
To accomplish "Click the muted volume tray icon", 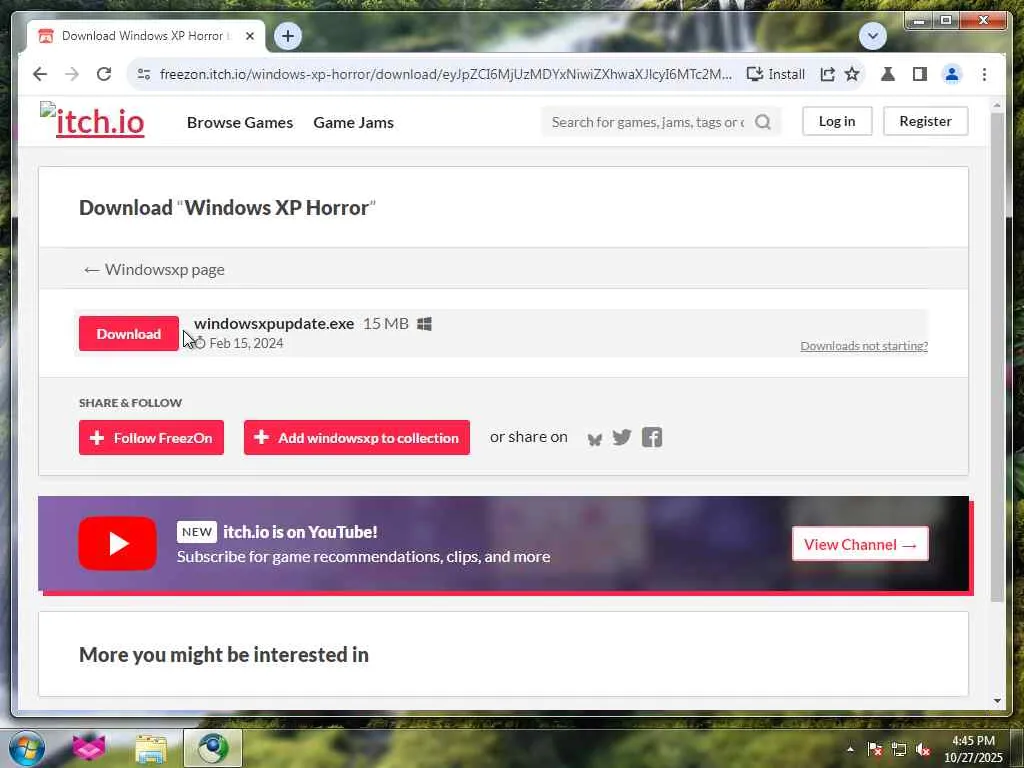I will 923,749.
